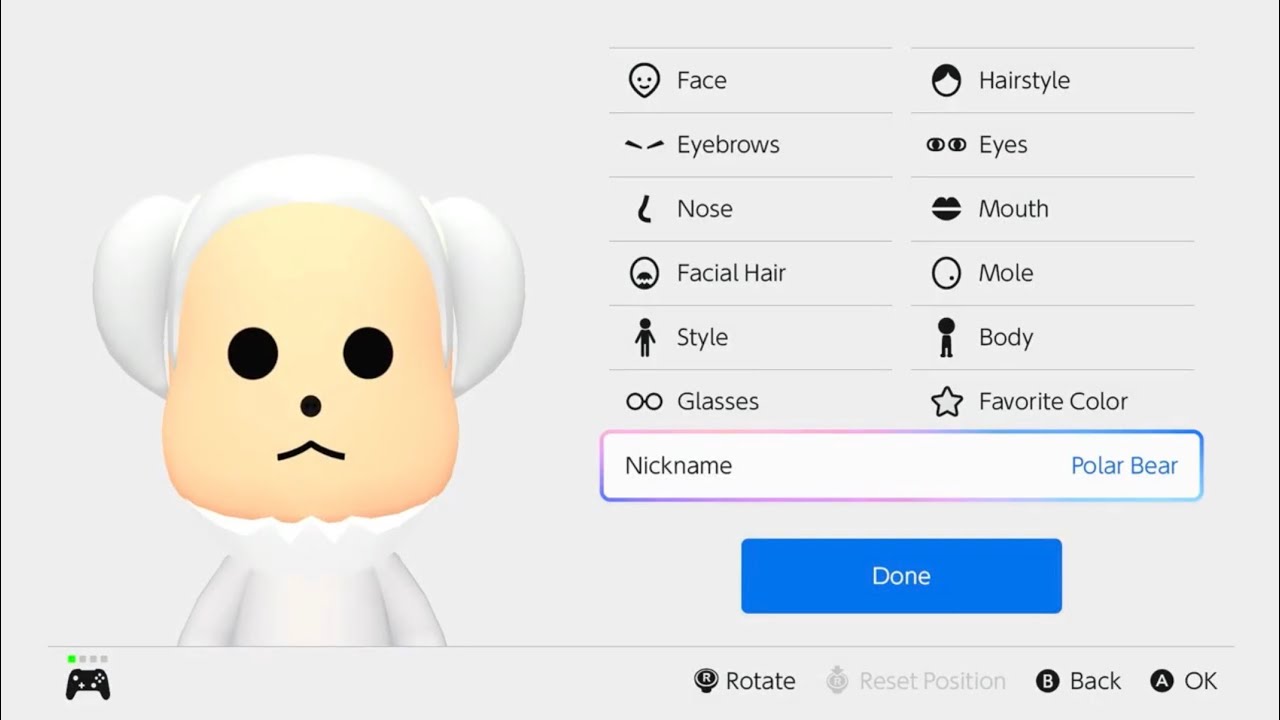Open the Face menu label
Image resolution: width=1280 pixels, height=720 pixels.
(x=702, y=81)
